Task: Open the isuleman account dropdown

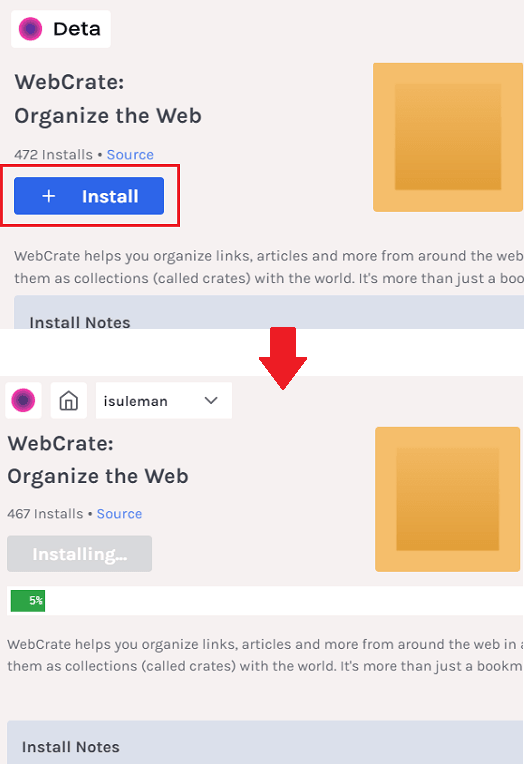Action: [164, 401]
